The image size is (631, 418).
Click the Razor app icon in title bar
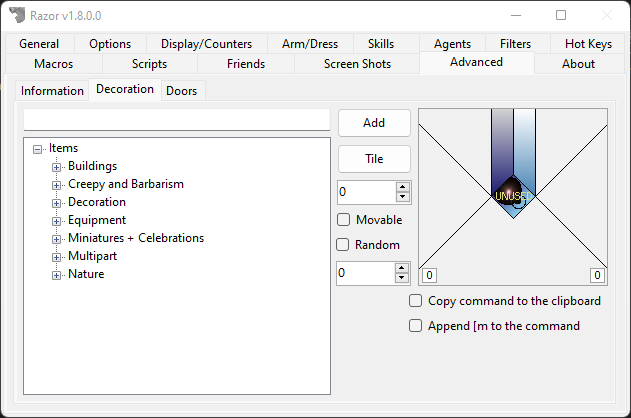(x=17, y=15)
